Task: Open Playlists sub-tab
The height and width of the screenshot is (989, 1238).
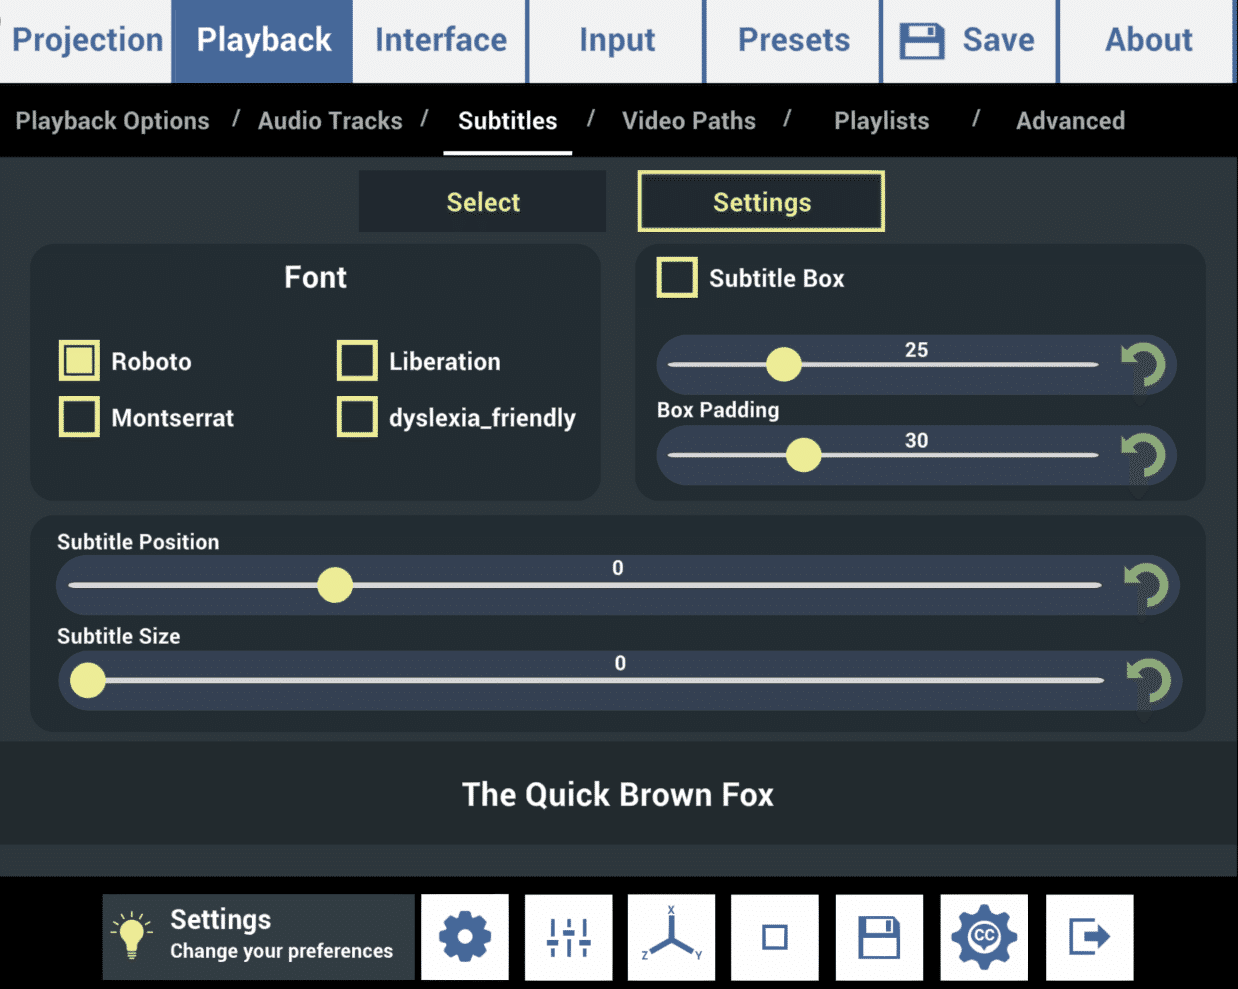Action: pos(882,121)
